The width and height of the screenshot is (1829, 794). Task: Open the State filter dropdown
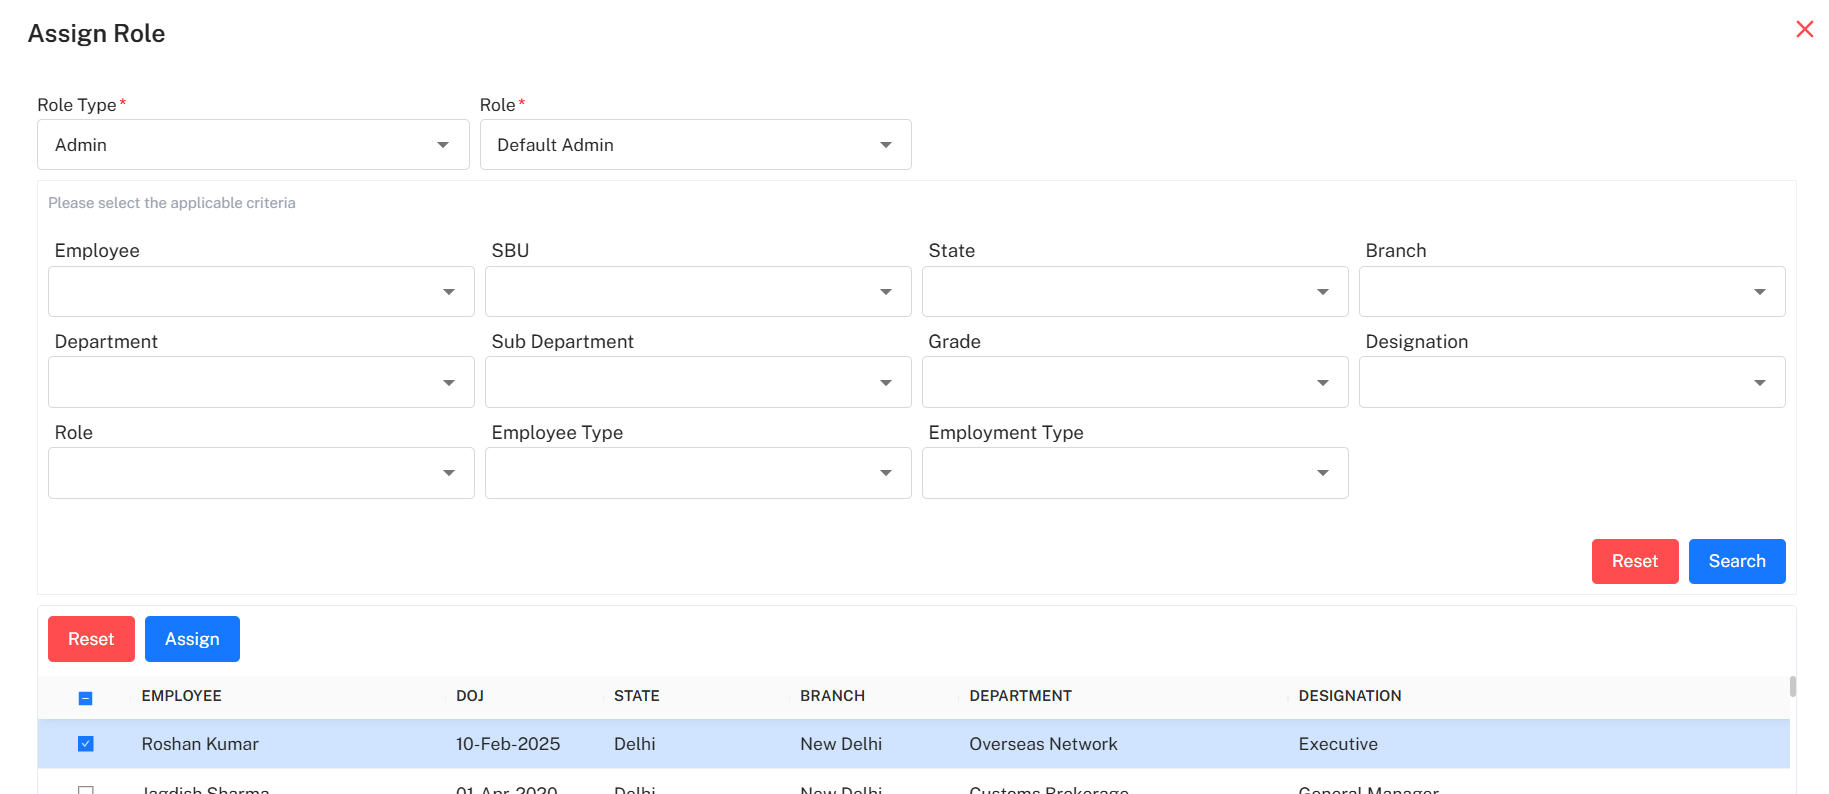pyautogui.click(x=1134, y=292)
